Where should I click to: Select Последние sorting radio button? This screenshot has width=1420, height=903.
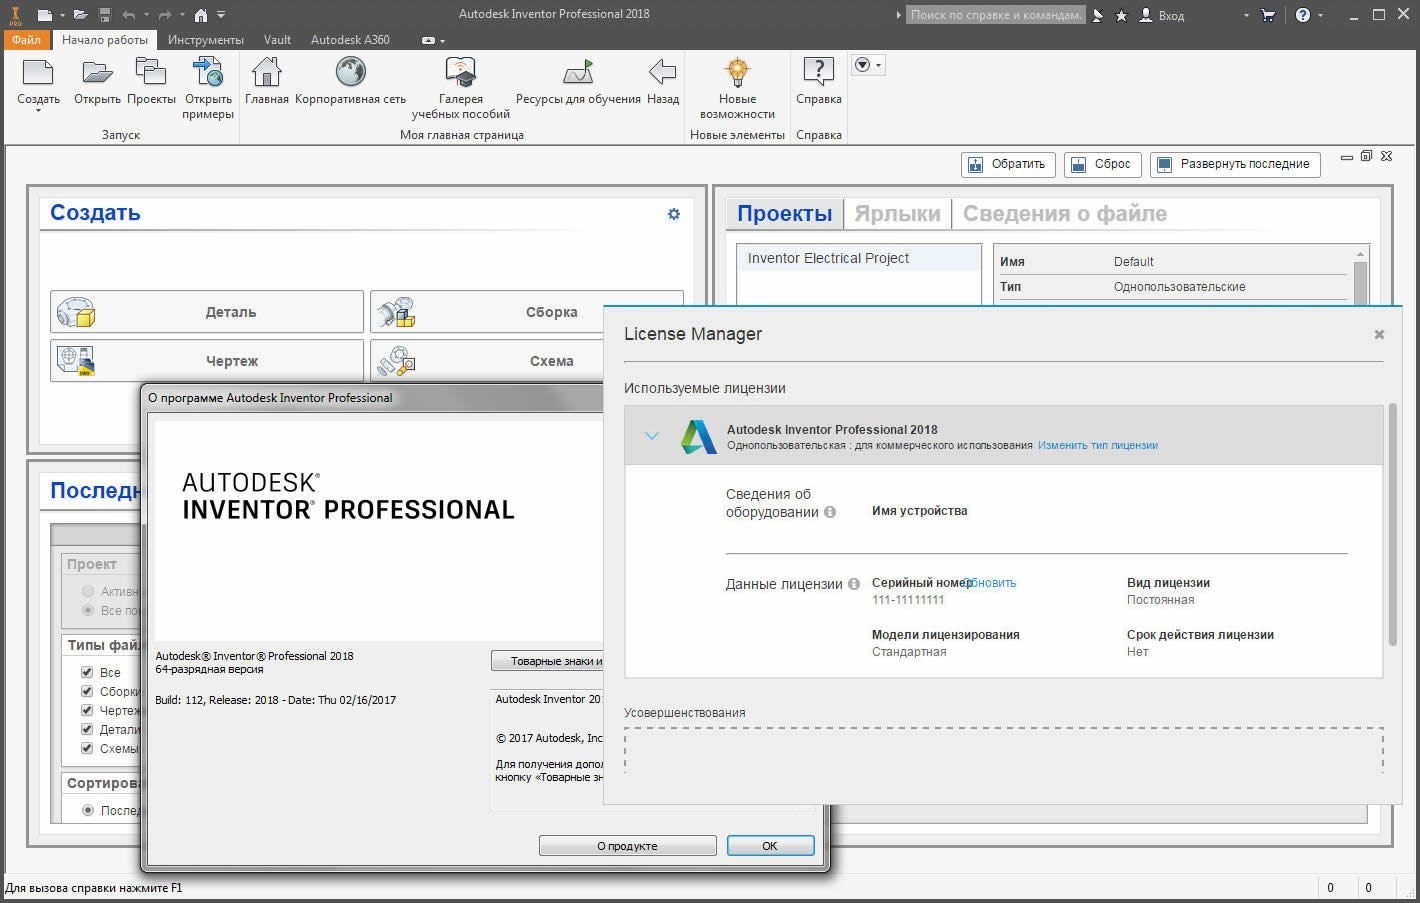(x=88, y=810)
